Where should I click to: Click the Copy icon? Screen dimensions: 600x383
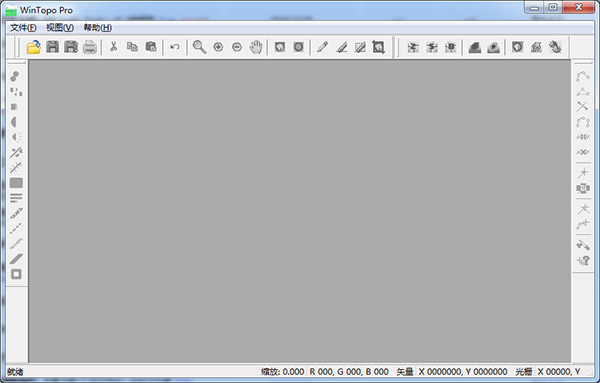pyautogui.click(x=132, y=47)
